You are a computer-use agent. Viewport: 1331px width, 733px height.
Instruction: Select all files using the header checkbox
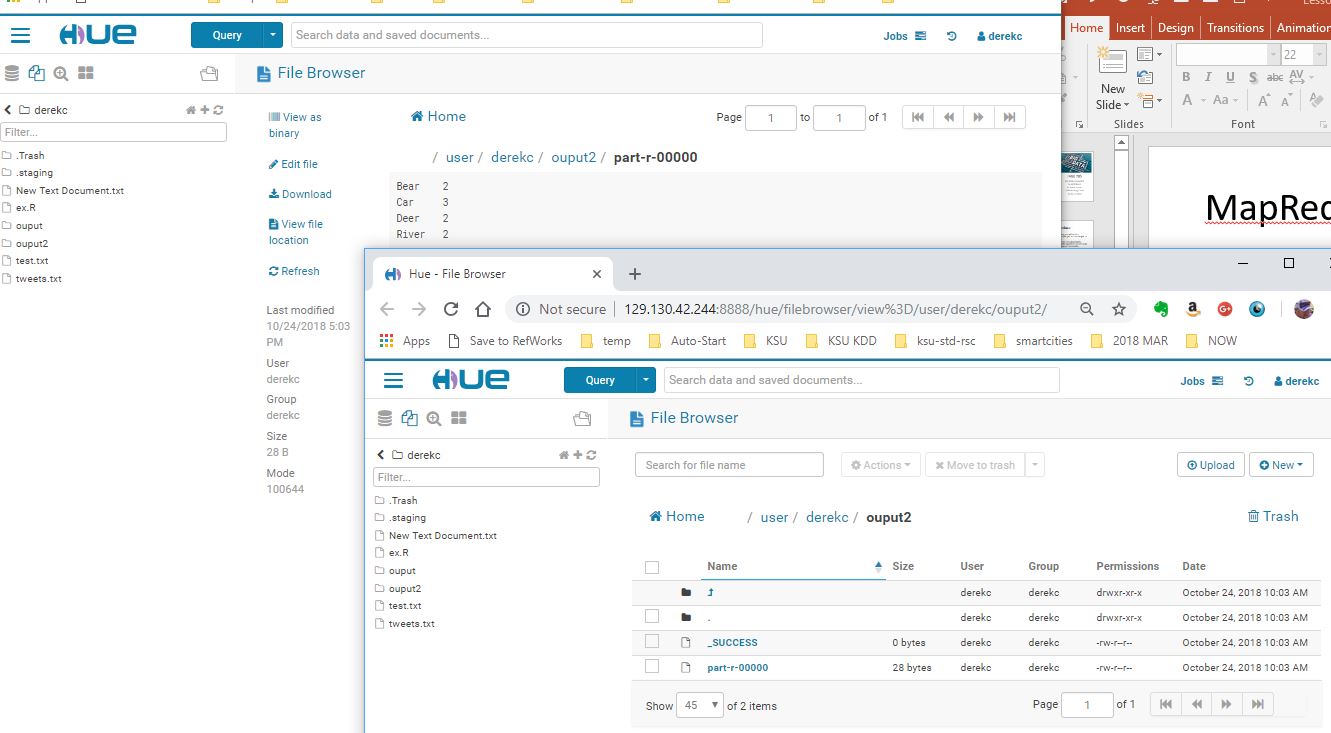tap(652, 566)
